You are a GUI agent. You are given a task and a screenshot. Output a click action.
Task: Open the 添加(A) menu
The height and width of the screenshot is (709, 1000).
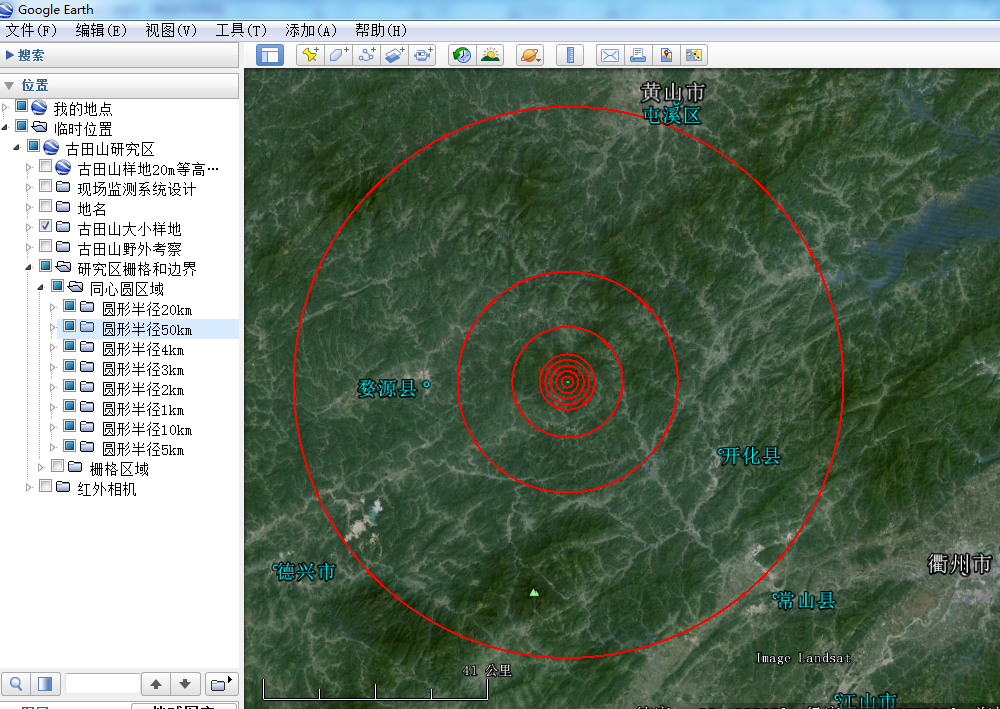pos(311,30)
